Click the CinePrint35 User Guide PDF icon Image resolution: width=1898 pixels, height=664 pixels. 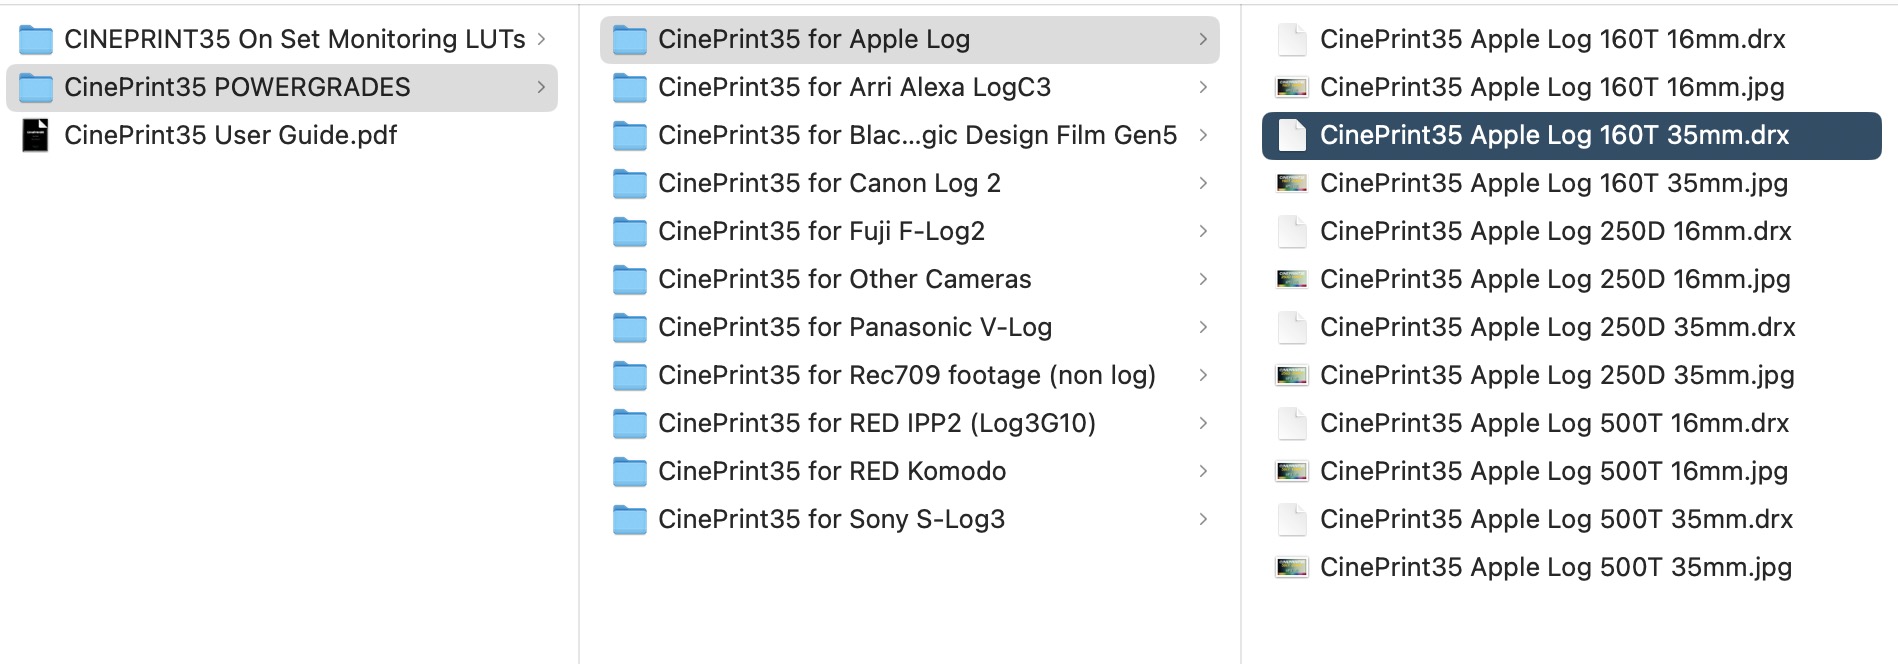(35, 135)
